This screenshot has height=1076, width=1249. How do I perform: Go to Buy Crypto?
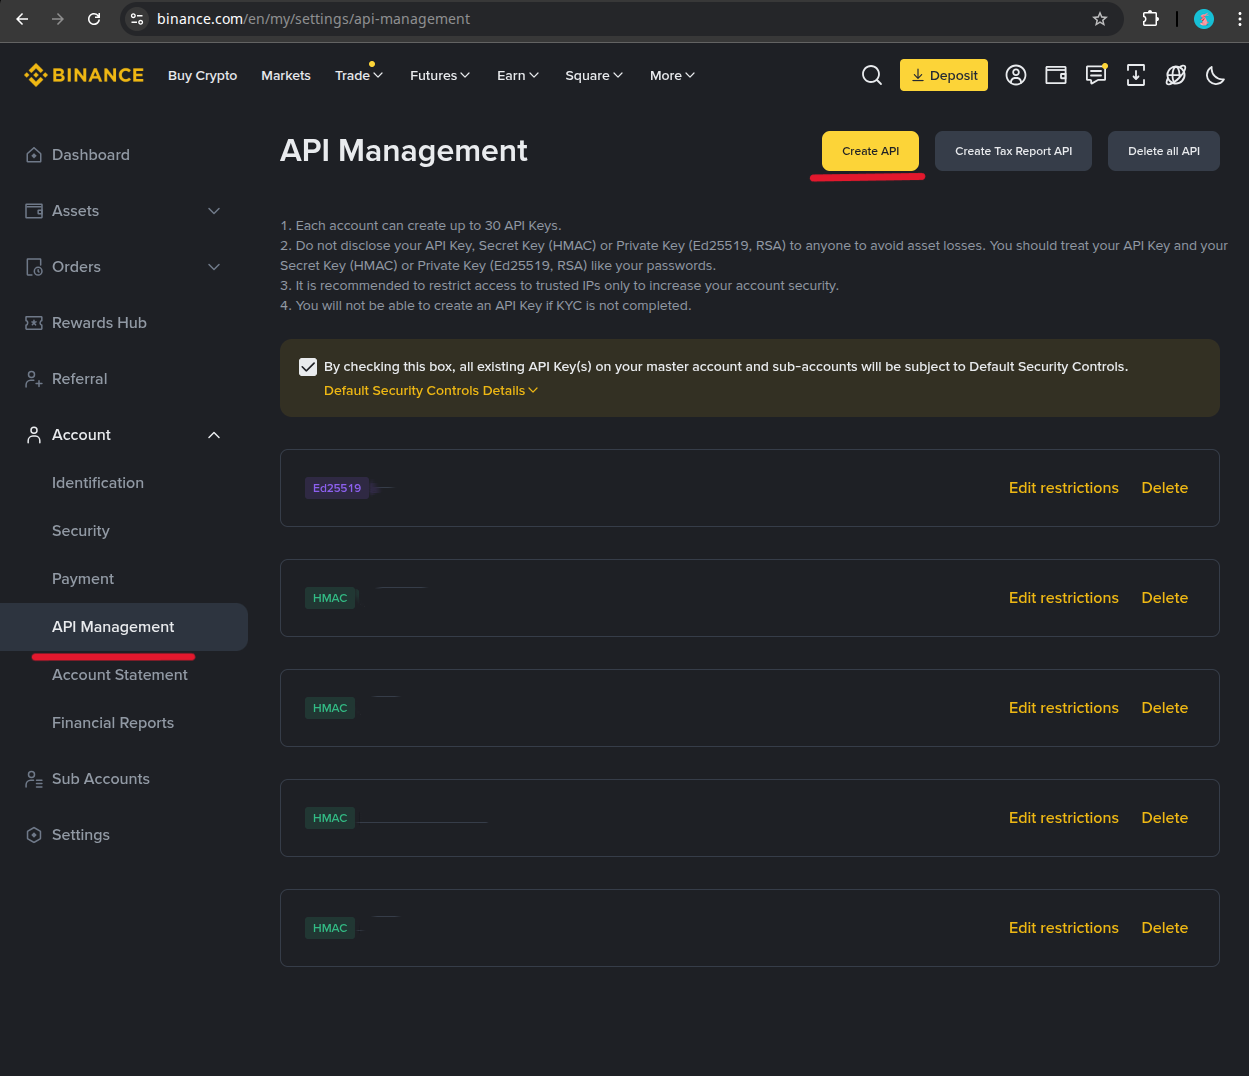coord(202,75)
